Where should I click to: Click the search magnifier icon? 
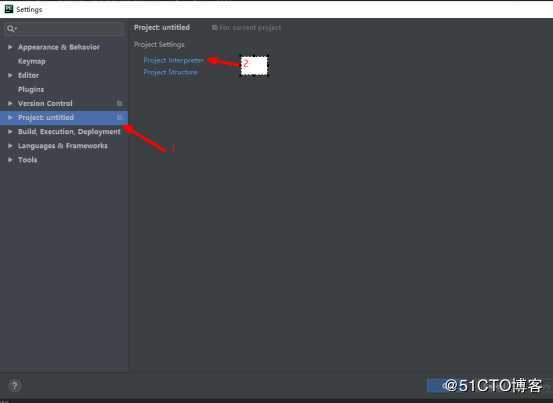[12, 29]
